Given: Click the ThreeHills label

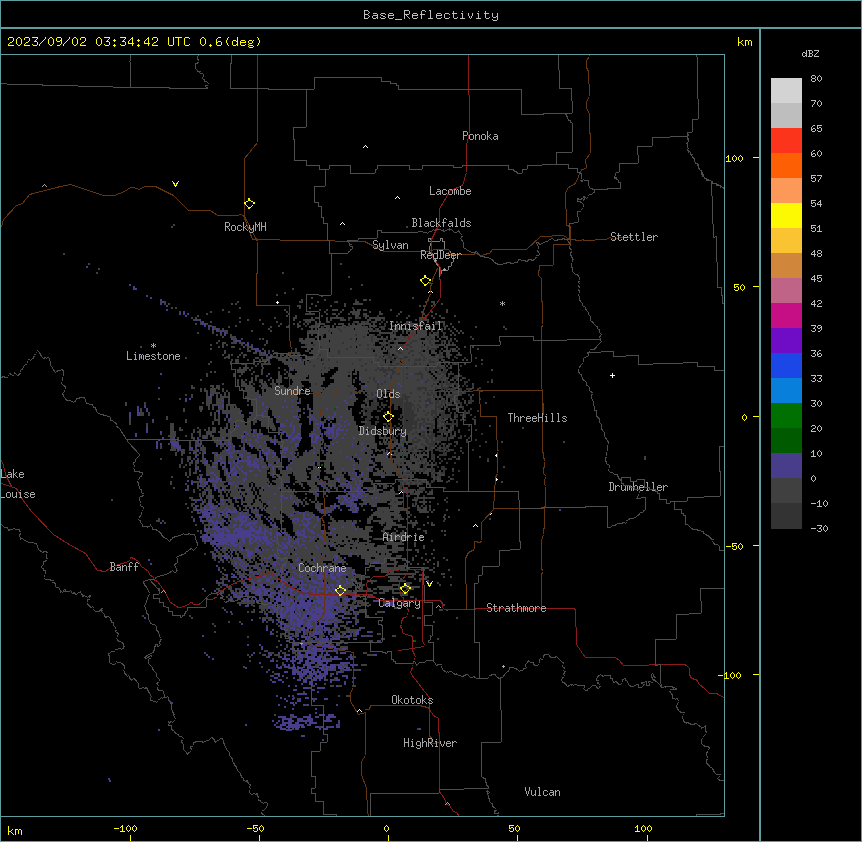Looking at the screenshot, I should point(537,418).
